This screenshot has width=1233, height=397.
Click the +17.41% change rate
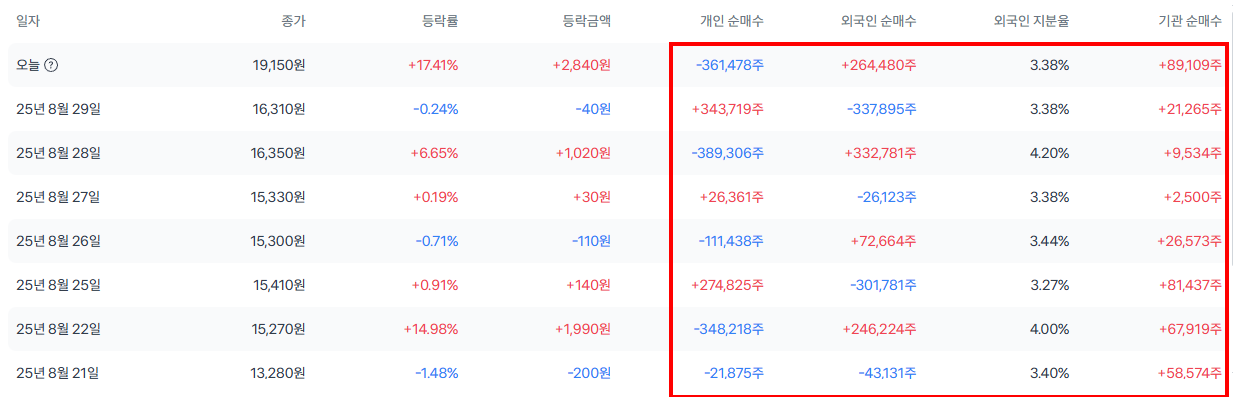pyautogui.click(x=433, y=65)
